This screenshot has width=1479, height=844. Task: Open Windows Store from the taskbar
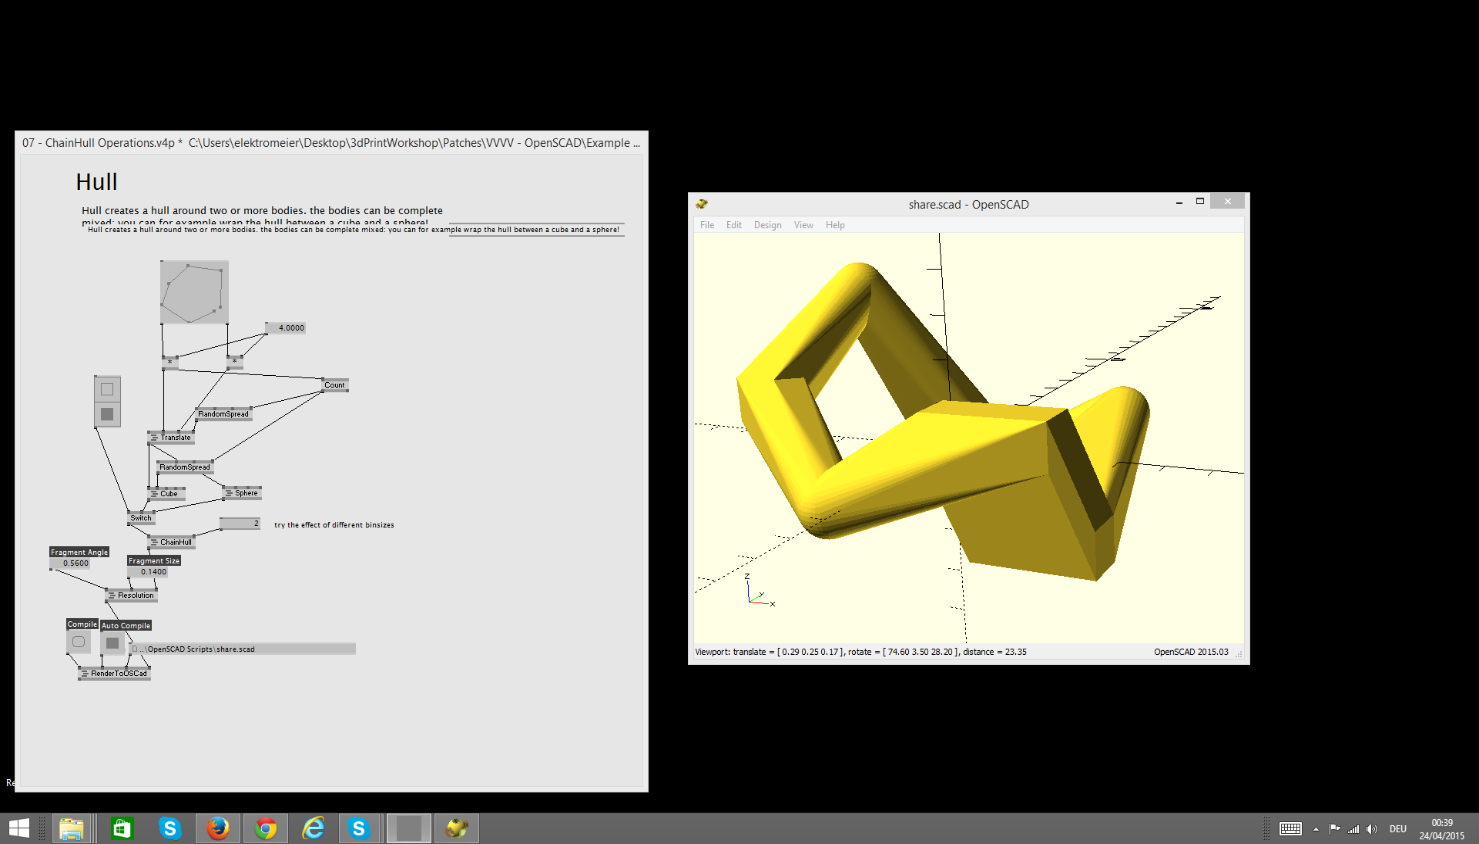[122, 828]
